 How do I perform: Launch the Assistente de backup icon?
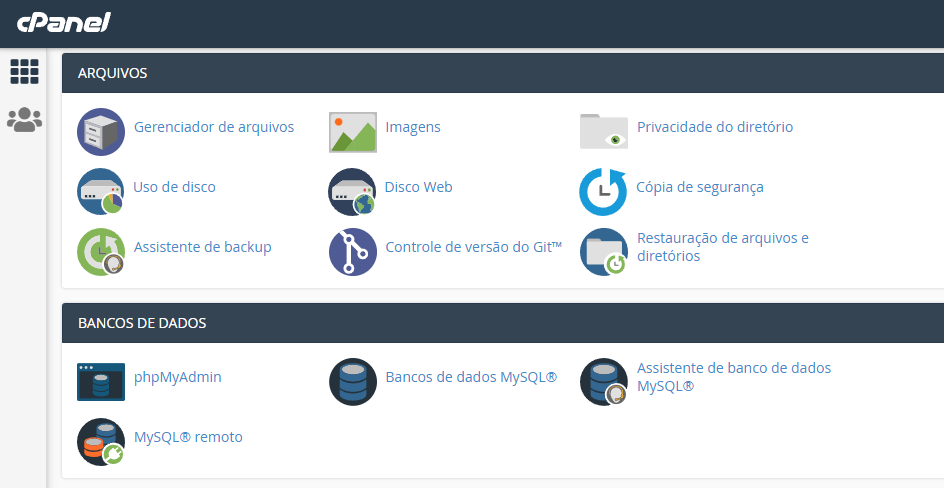pos(101,252)
